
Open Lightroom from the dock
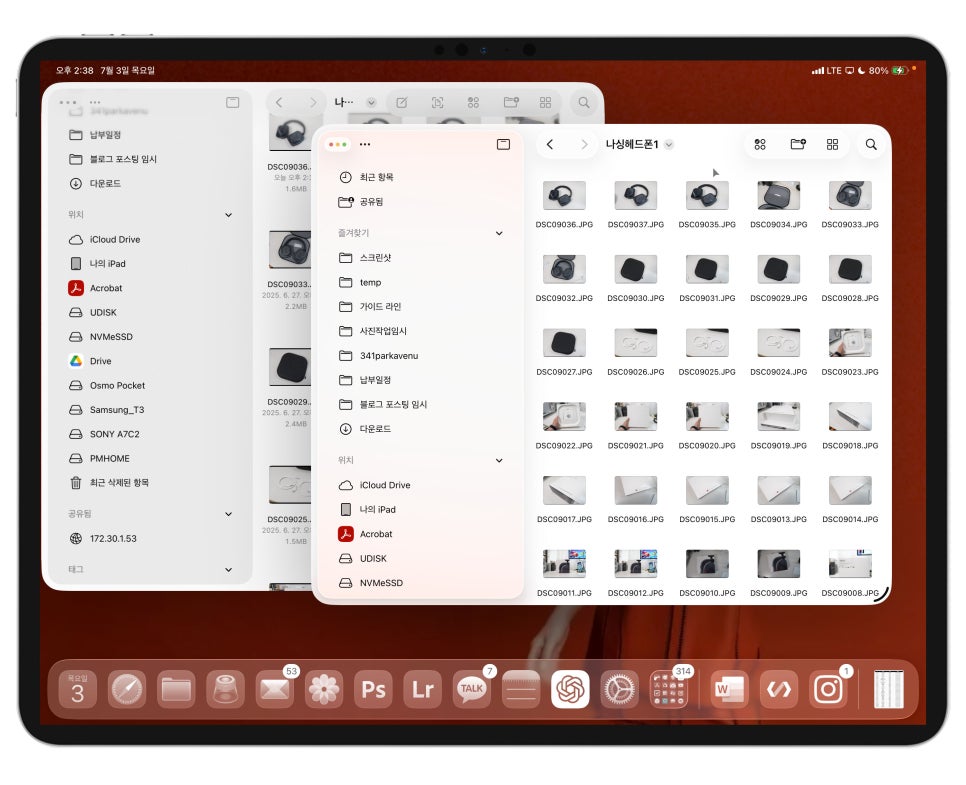pyautogui.click(x=423, y=689)
